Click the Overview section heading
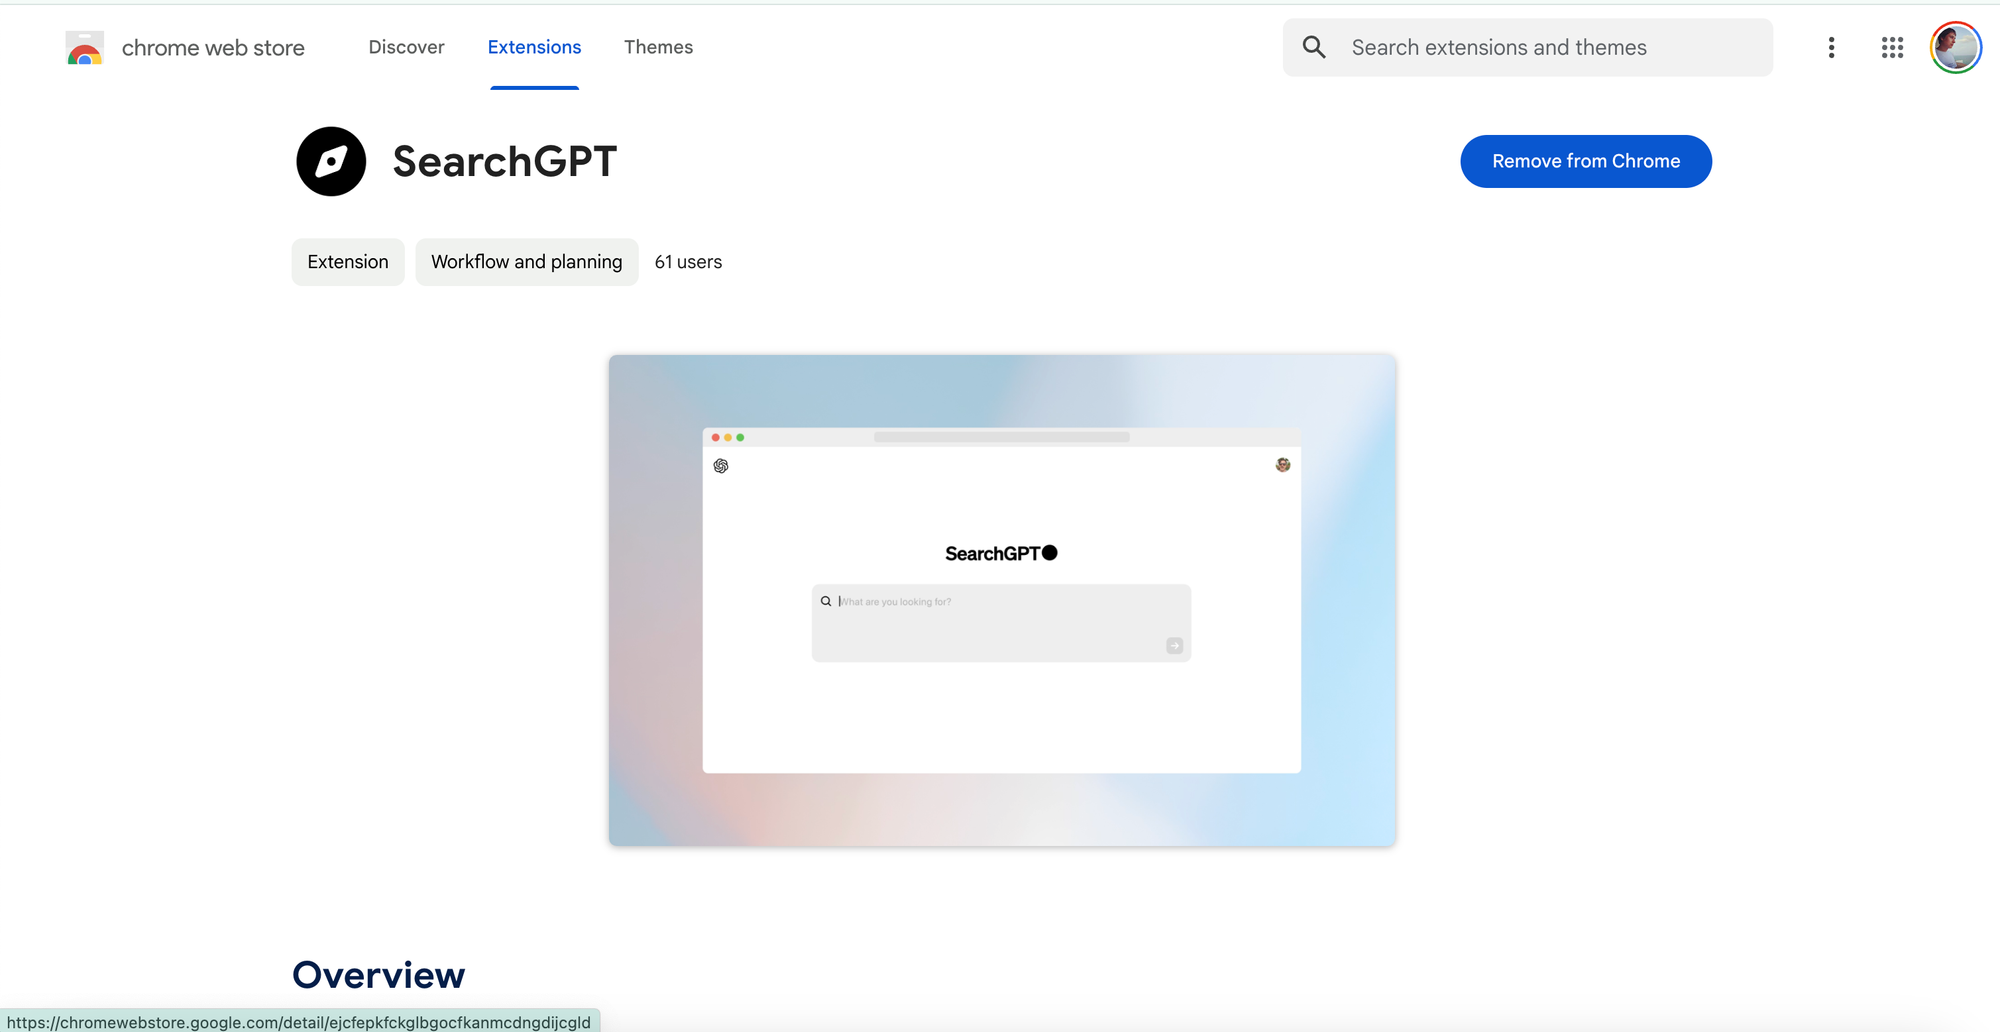The width and height of the screenshot is (2000, 1032). pos(378,974)
